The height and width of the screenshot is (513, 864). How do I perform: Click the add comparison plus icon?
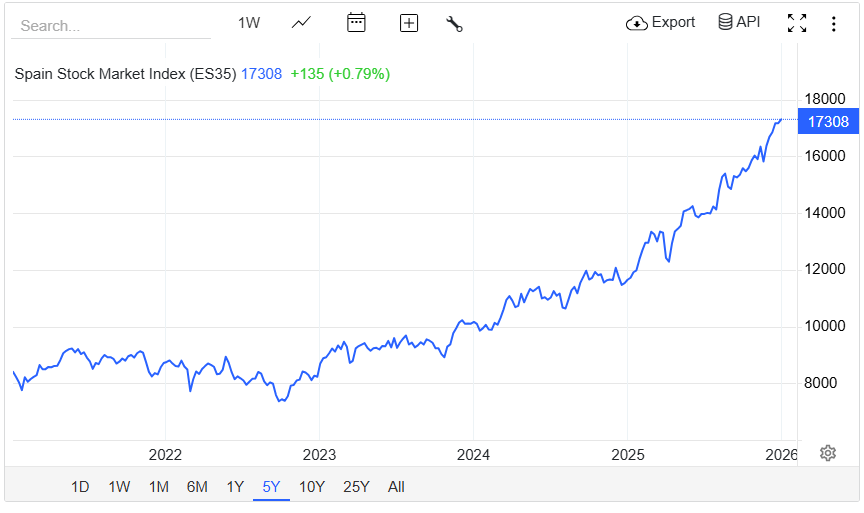point(408,23)
